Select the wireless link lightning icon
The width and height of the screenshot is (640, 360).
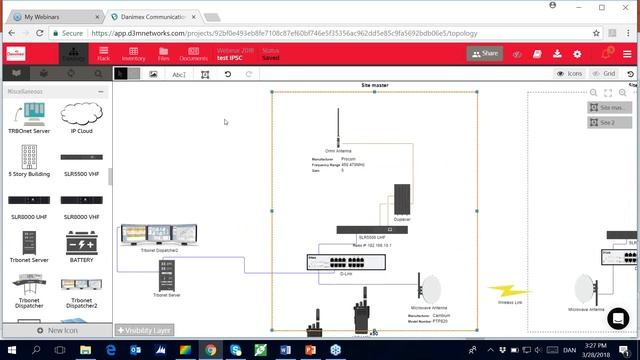[510, 291]
